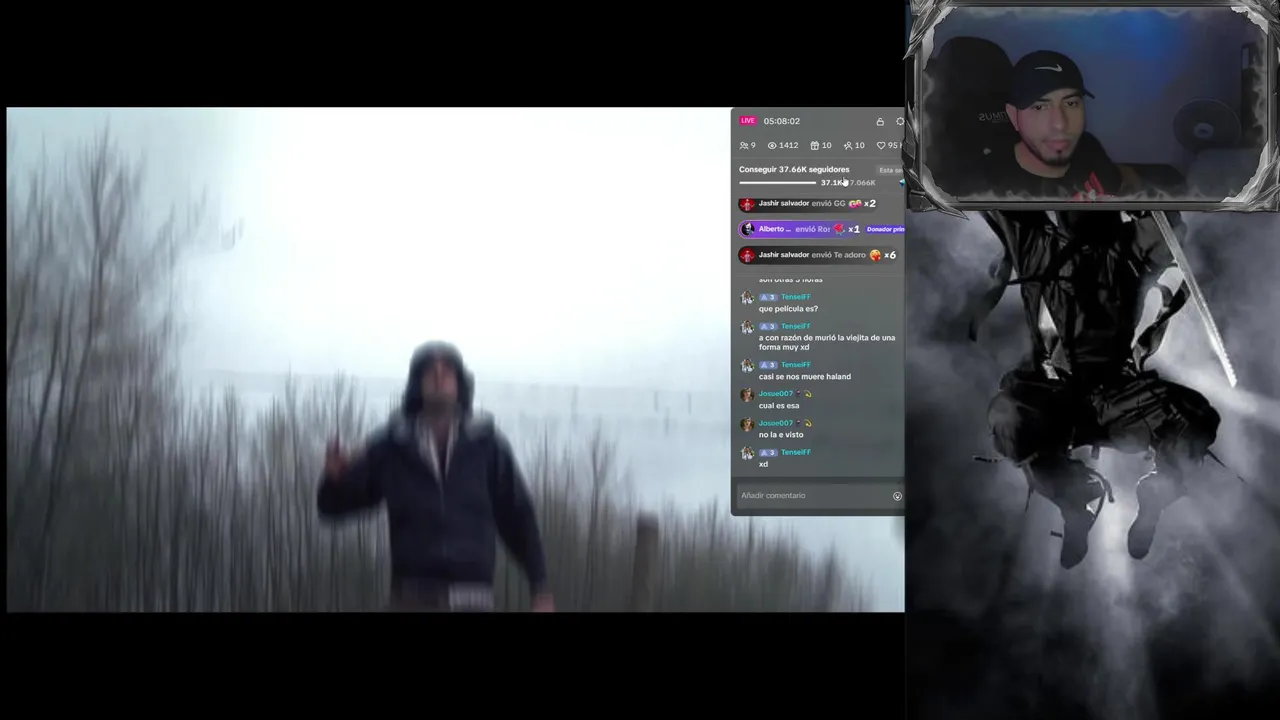Screen dimensions: 1280x720
Task: Click username TenseiFF above 'casi se nos muere haland'
Action: tap(796, 365)
